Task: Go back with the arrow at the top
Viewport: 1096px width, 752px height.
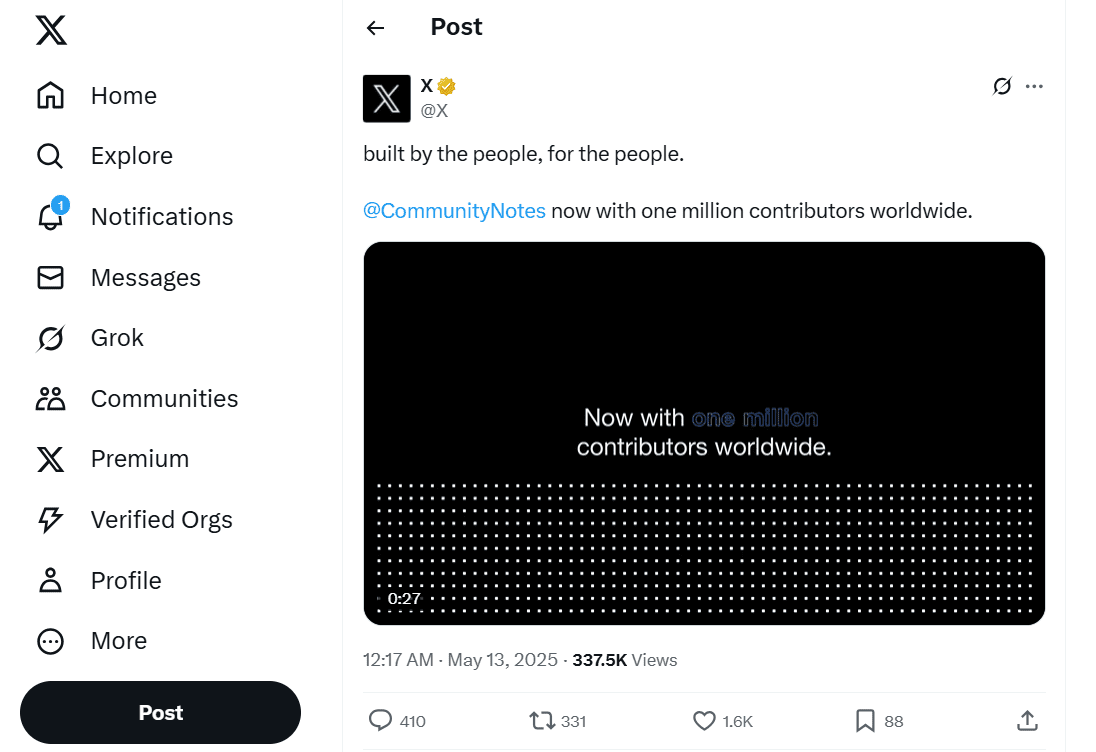Action: (x=374, y=28)
